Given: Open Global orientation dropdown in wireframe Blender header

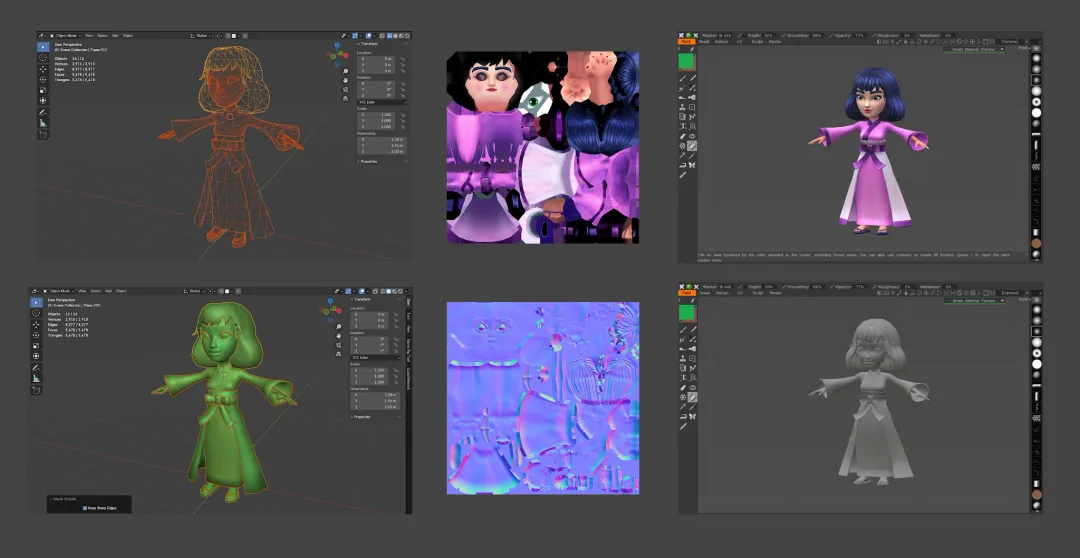Looking at the screenshot, I should 201,36.
